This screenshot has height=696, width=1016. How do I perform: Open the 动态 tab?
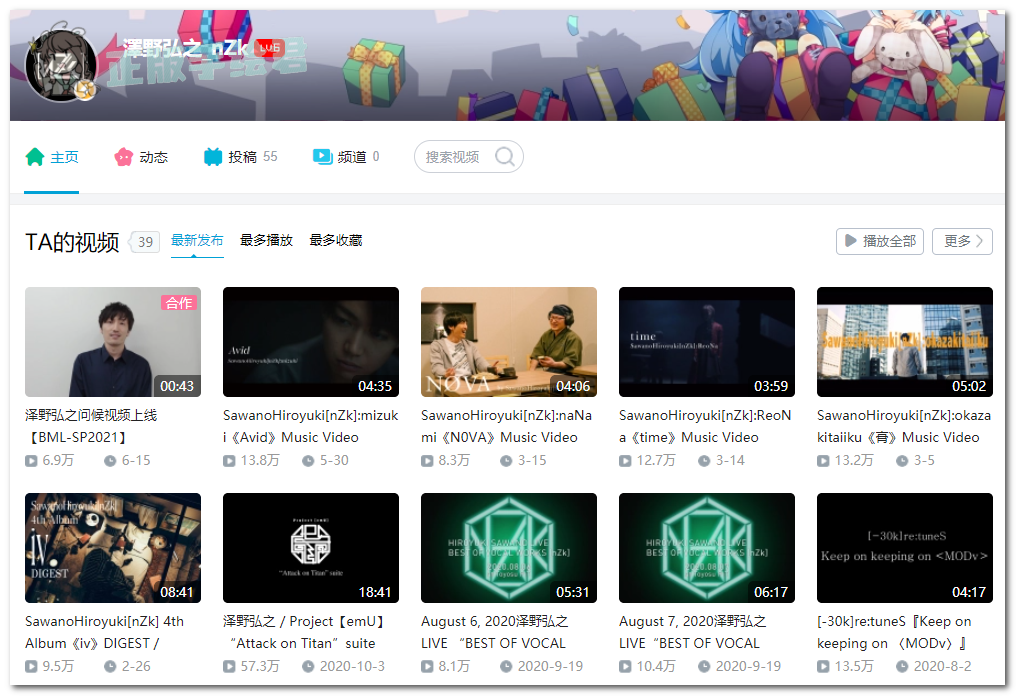tap(141, 157)
